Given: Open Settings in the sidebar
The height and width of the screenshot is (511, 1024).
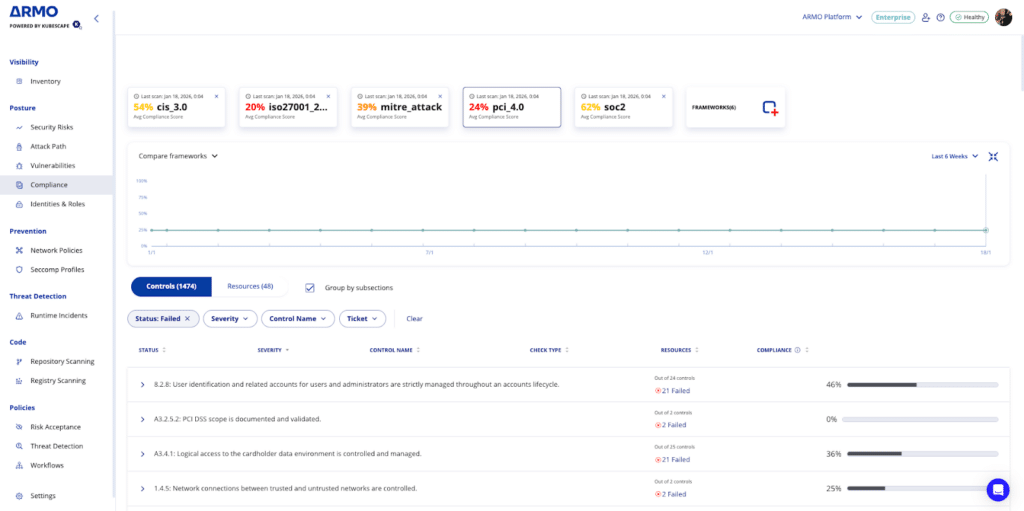Looking at the screenshot, I should click(x=43, y=496).
